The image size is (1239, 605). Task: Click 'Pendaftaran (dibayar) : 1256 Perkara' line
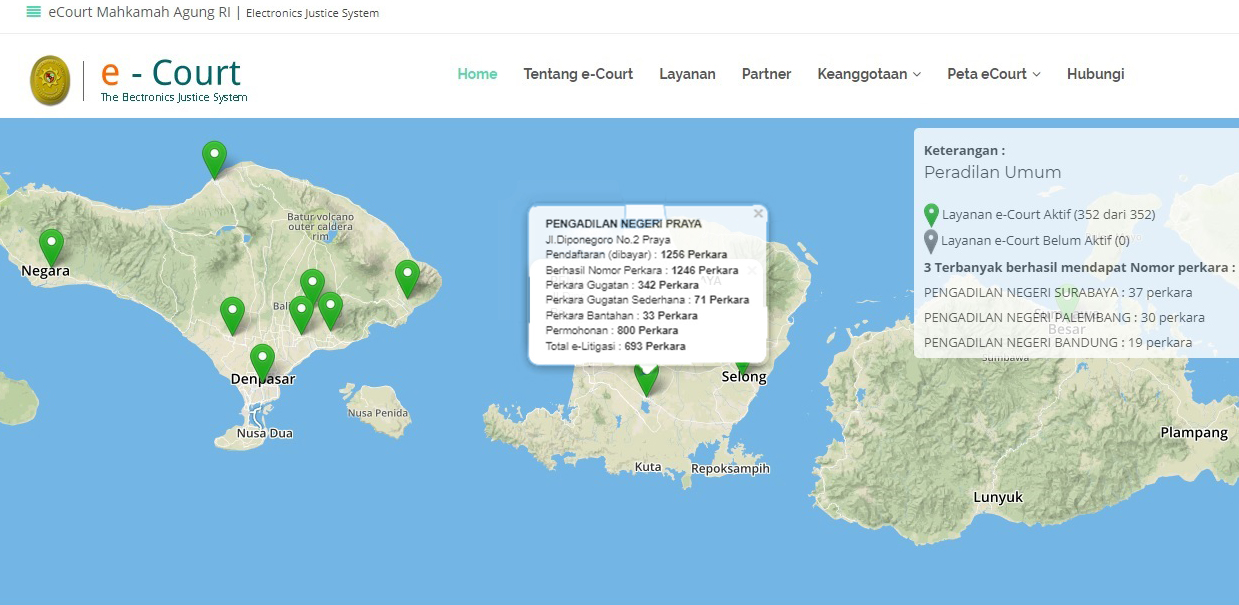point(636,255)
